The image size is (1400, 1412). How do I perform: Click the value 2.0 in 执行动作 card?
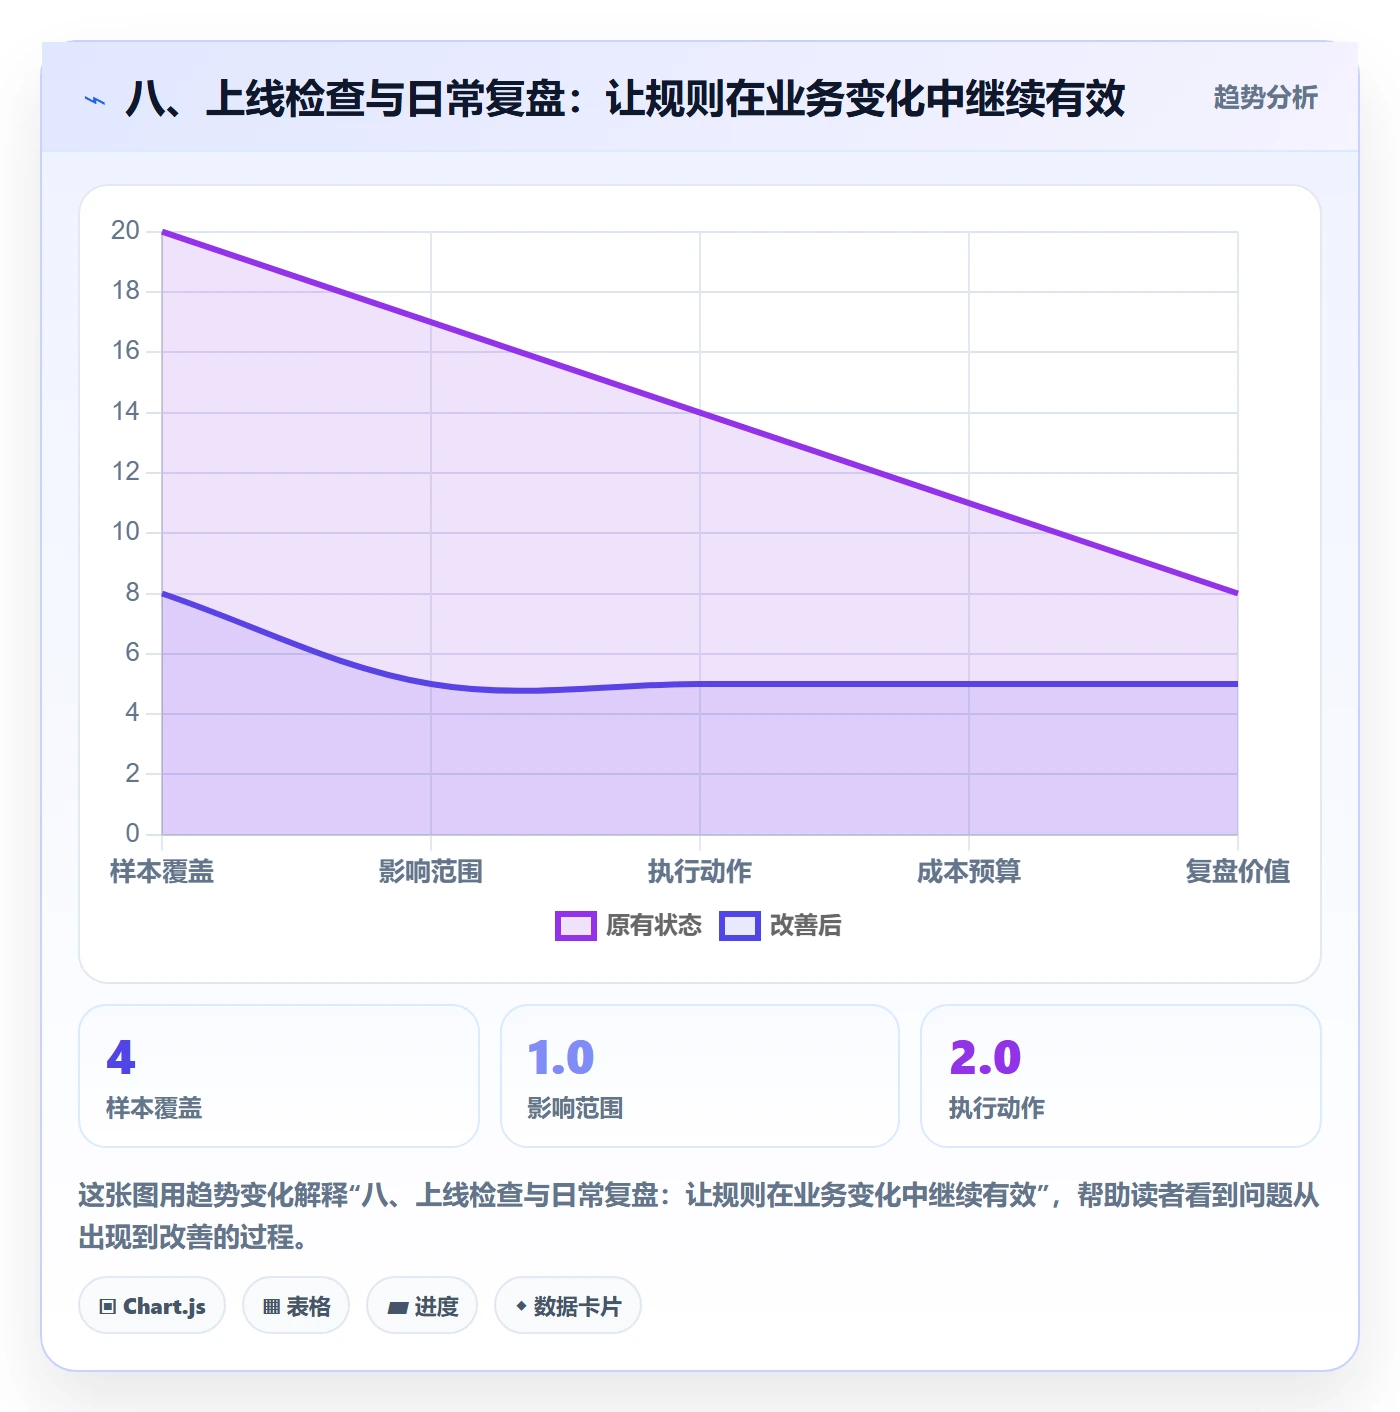click(x=985, y=1058)
